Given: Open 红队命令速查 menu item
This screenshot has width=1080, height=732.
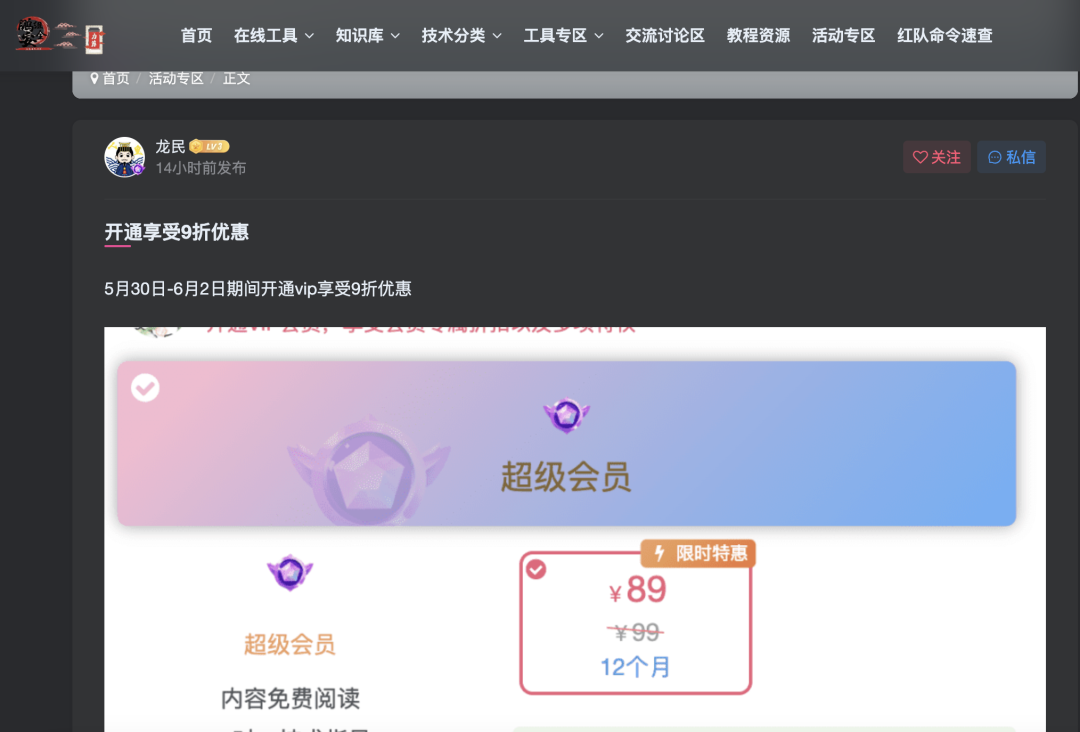Looking at the screenshot, I should pos(944,35).
